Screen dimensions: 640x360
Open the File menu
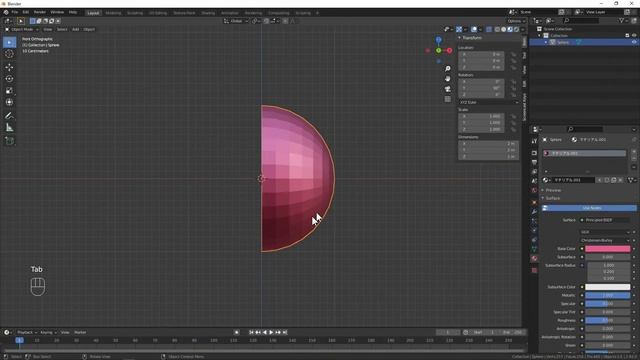[x=15, y=12]
